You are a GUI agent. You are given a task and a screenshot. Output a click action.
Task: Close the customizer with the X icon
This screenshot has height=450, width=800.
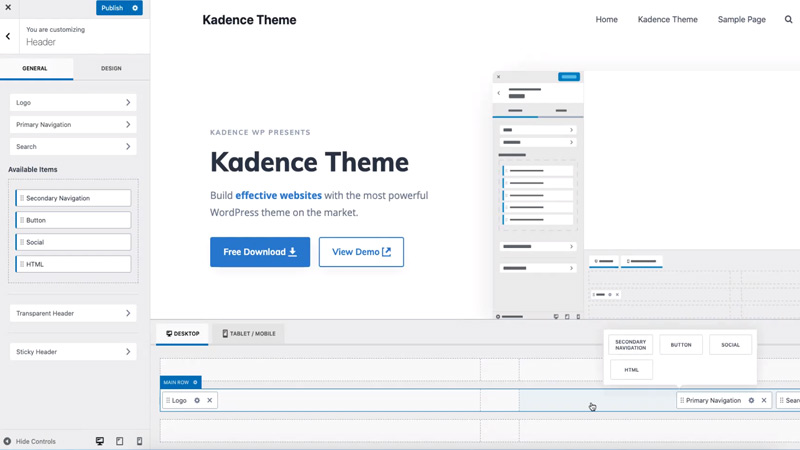(8, 8)
